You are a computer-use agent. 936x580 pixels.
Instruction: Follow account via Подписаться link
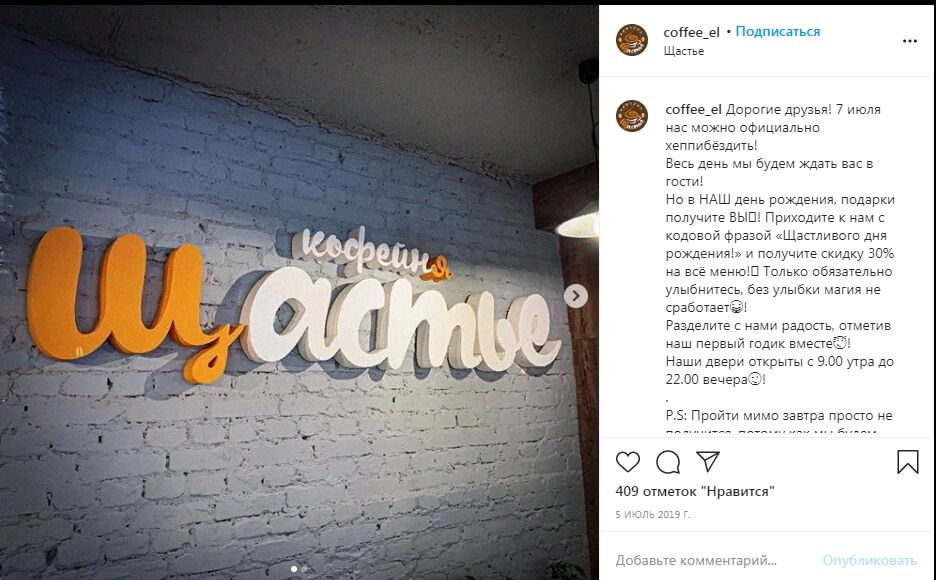click(x=777, y=32)
